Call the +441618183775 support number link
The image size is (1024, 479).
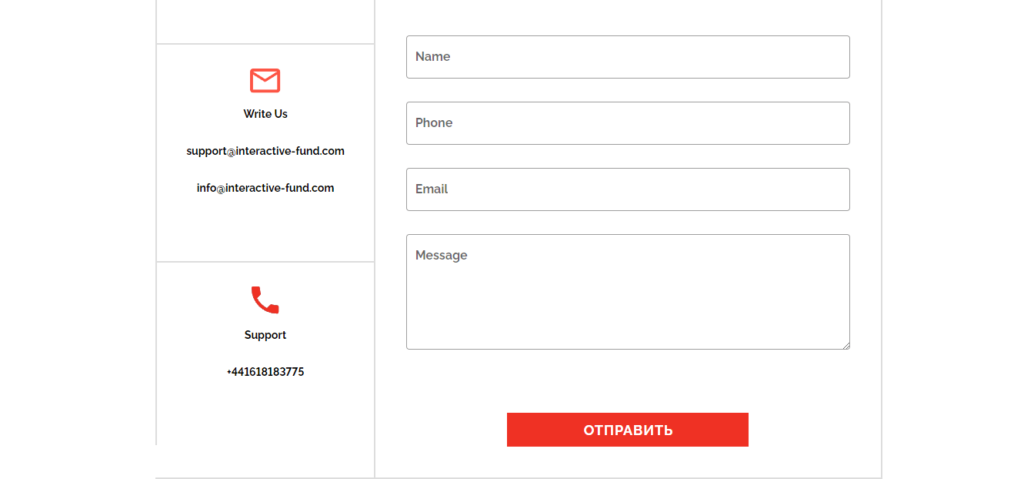tap(265, 372)
